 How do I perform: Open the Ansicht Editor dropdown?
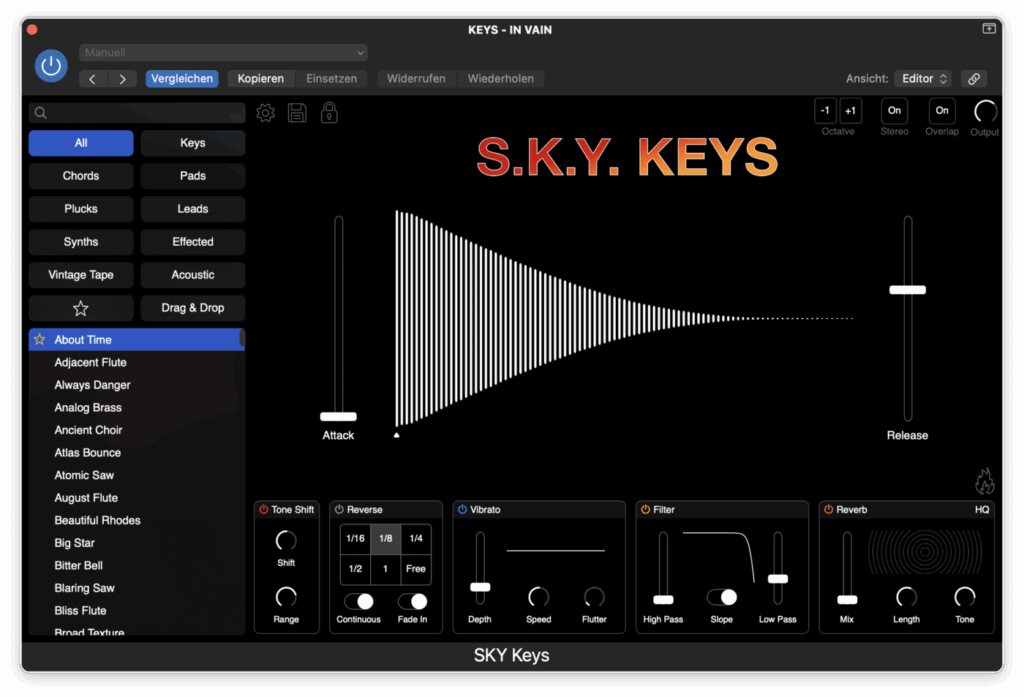[923, 79]
